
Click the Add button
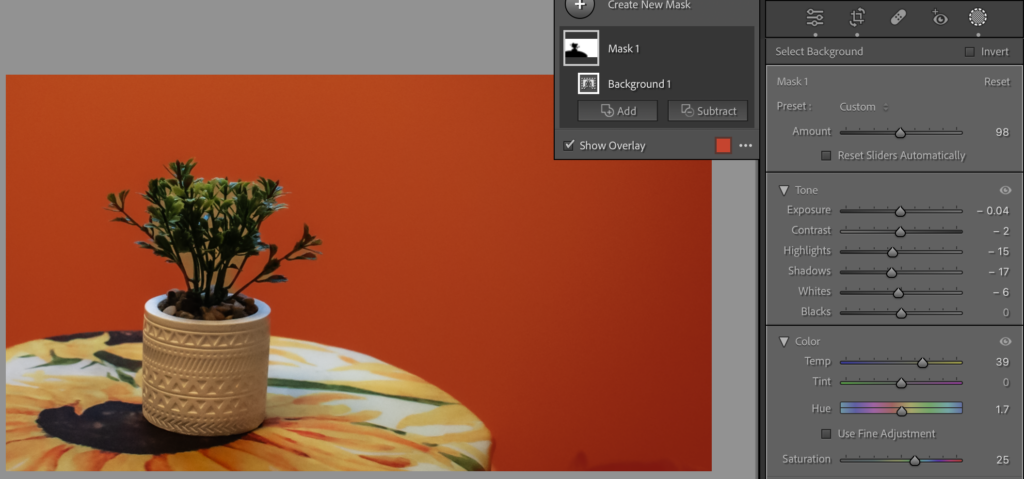click(617, 111)
